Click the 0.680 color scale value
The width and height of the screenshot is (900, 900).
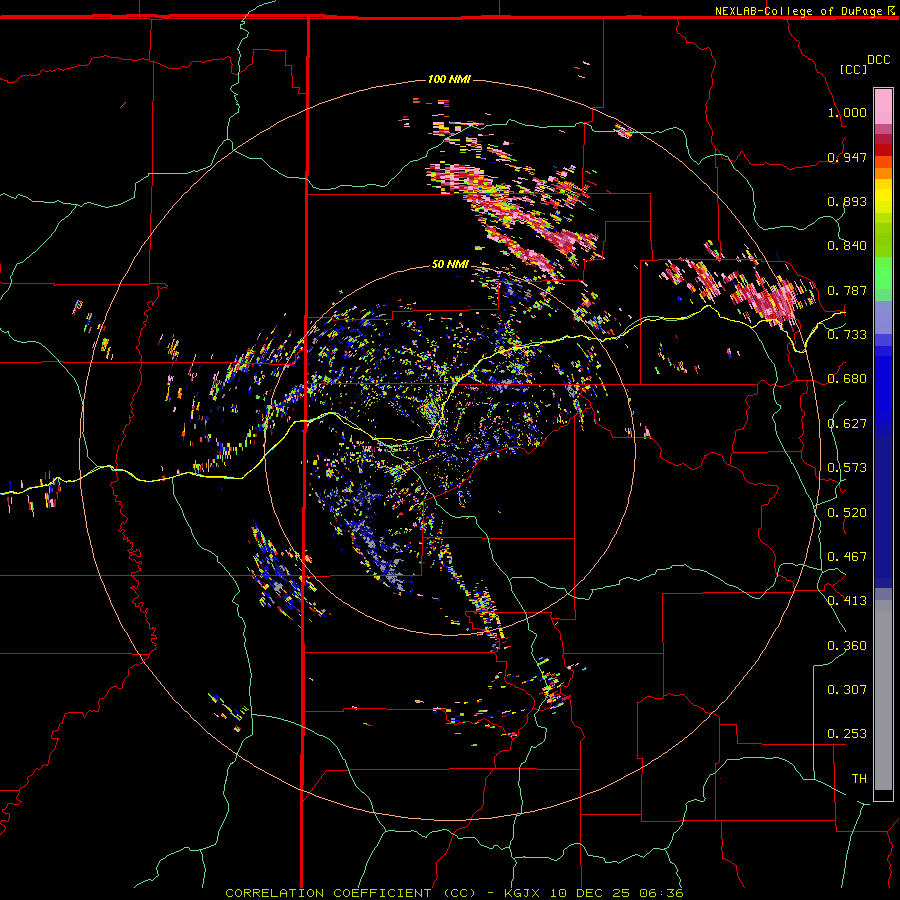(847, 379)
